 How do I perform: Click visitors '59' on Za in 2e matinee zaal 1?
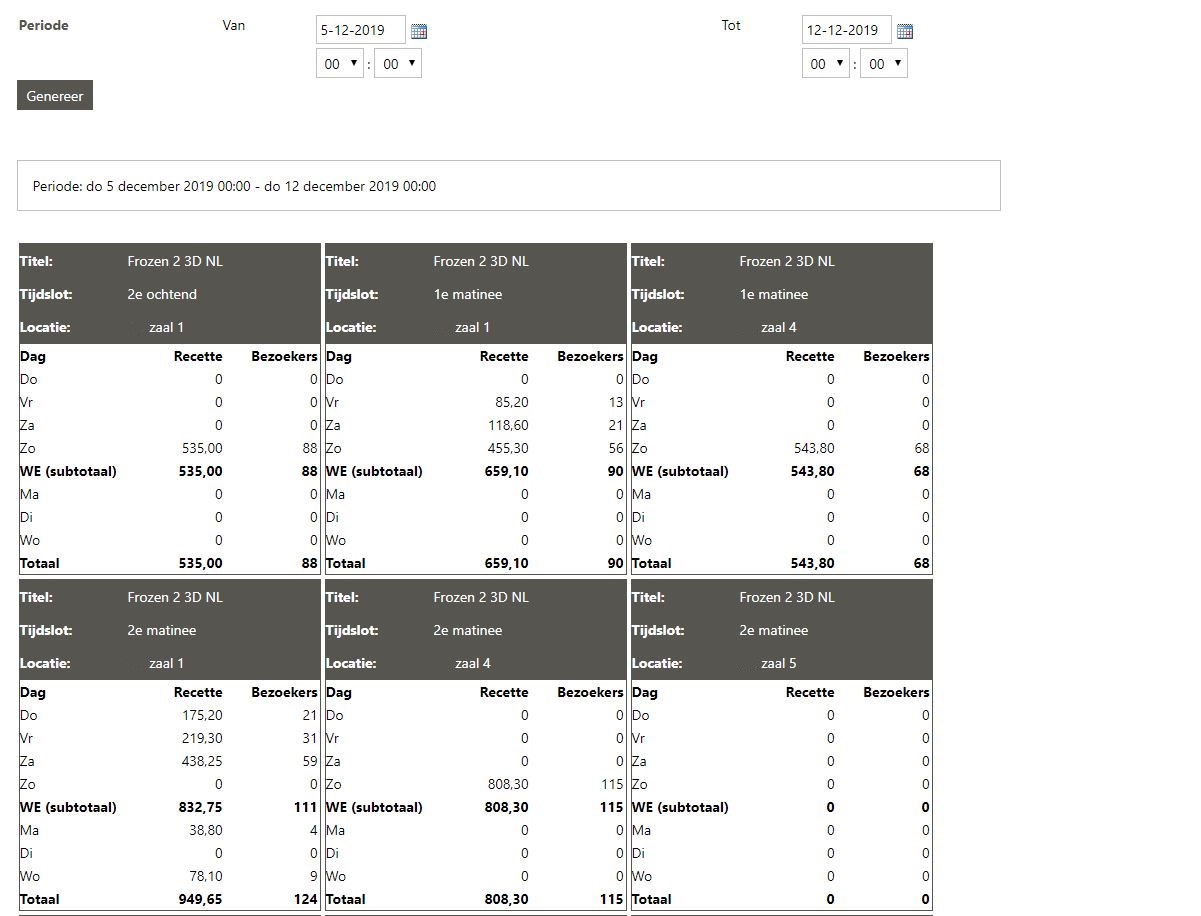(x=309, y=761)
